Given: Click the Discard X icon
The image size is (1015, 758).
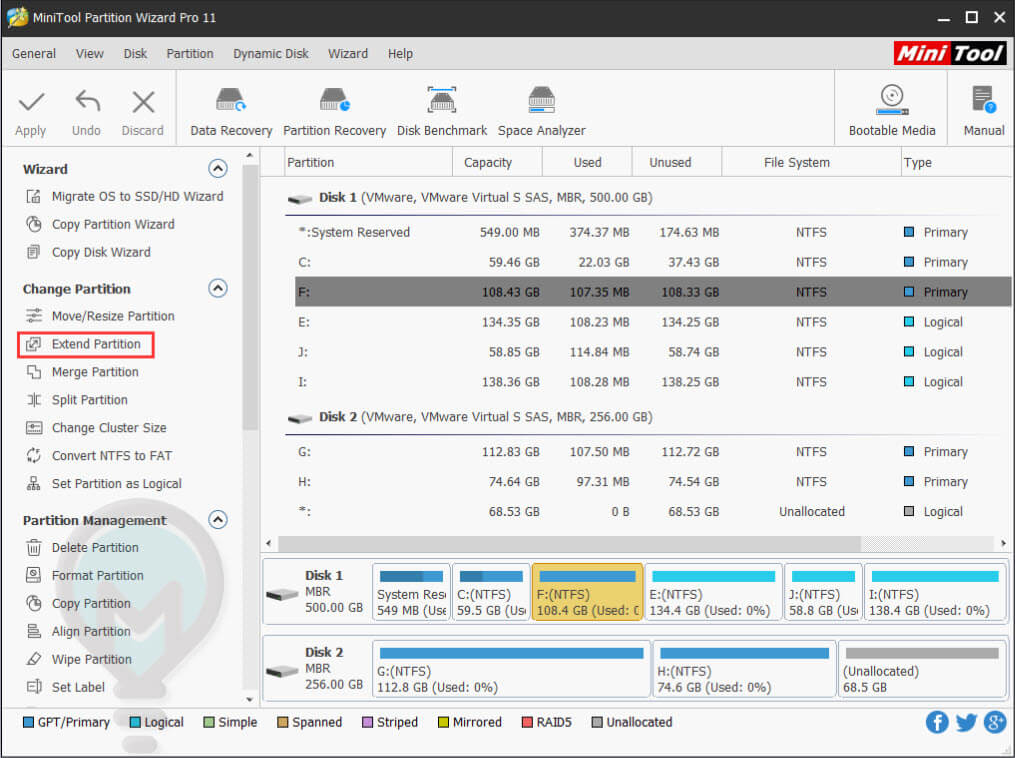Looking at the screenshot, I should pyautogui.click(x=143, y=102).
